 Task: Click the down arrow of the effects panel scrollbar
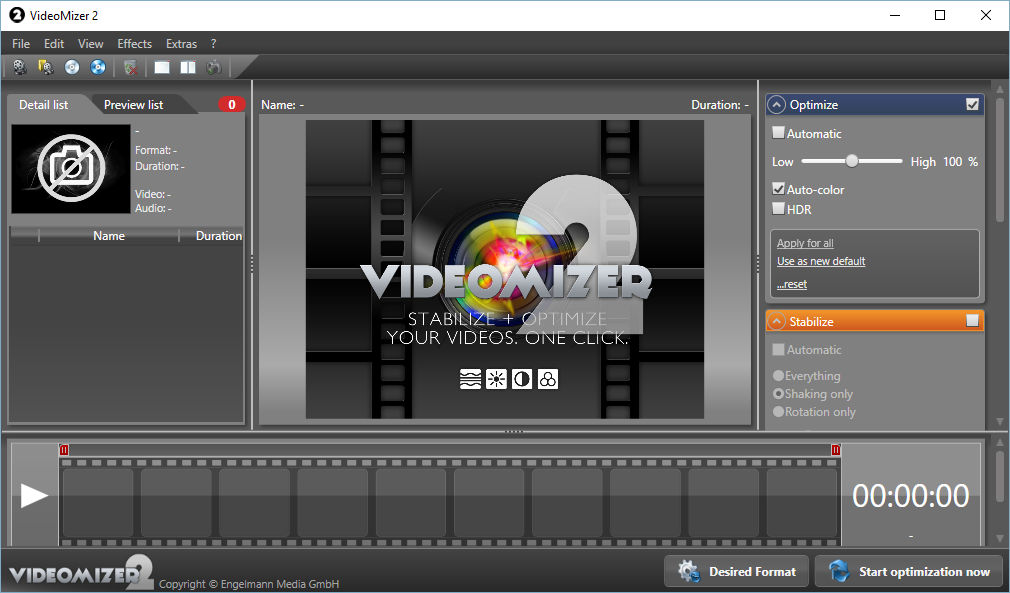pyautogui.click(x=1000, y=422)
